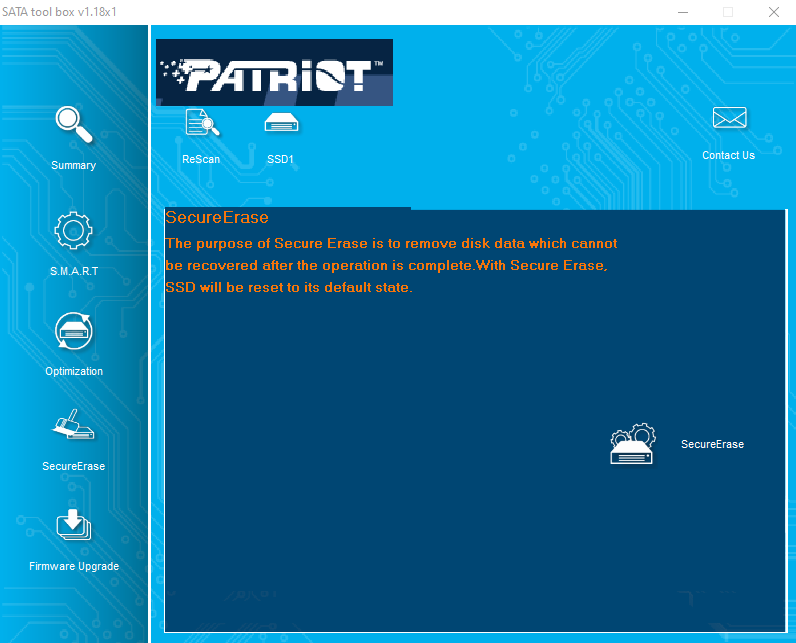Click the Contact Us label
The height and width of the screenshot is (643, 796).
728,155
